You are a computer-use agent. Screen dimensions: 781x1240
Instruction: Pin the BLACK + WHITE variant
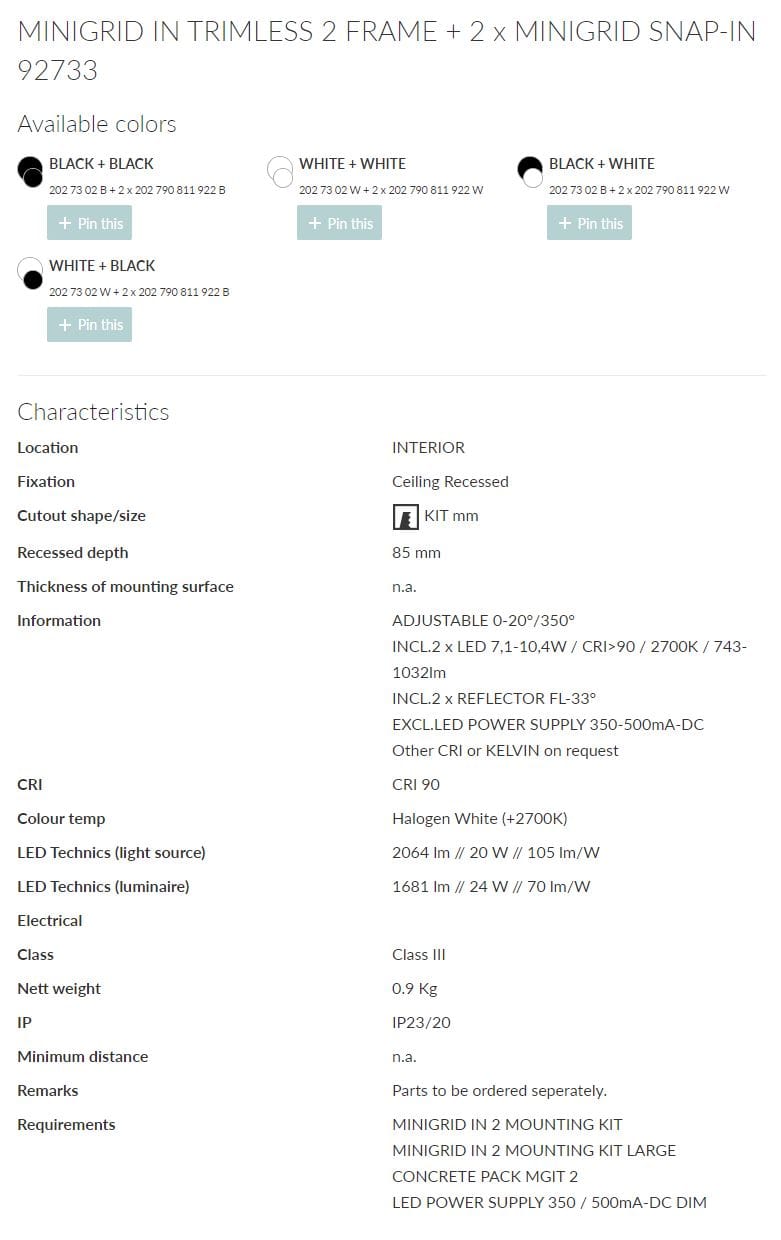coord(589,222)
